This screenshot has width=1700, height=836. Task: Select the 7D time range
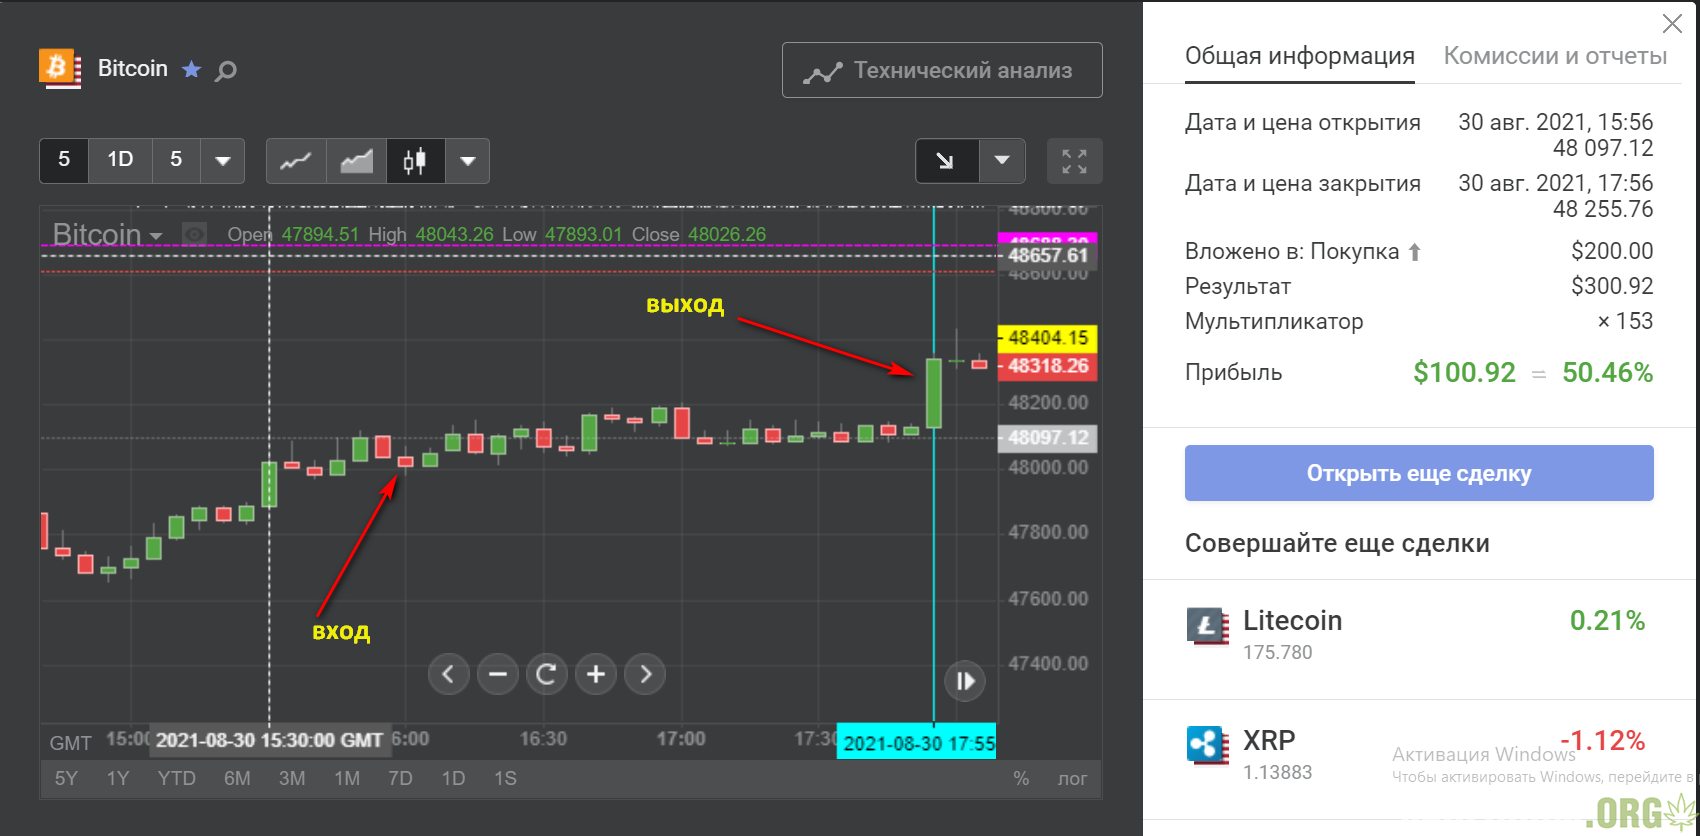400,778
